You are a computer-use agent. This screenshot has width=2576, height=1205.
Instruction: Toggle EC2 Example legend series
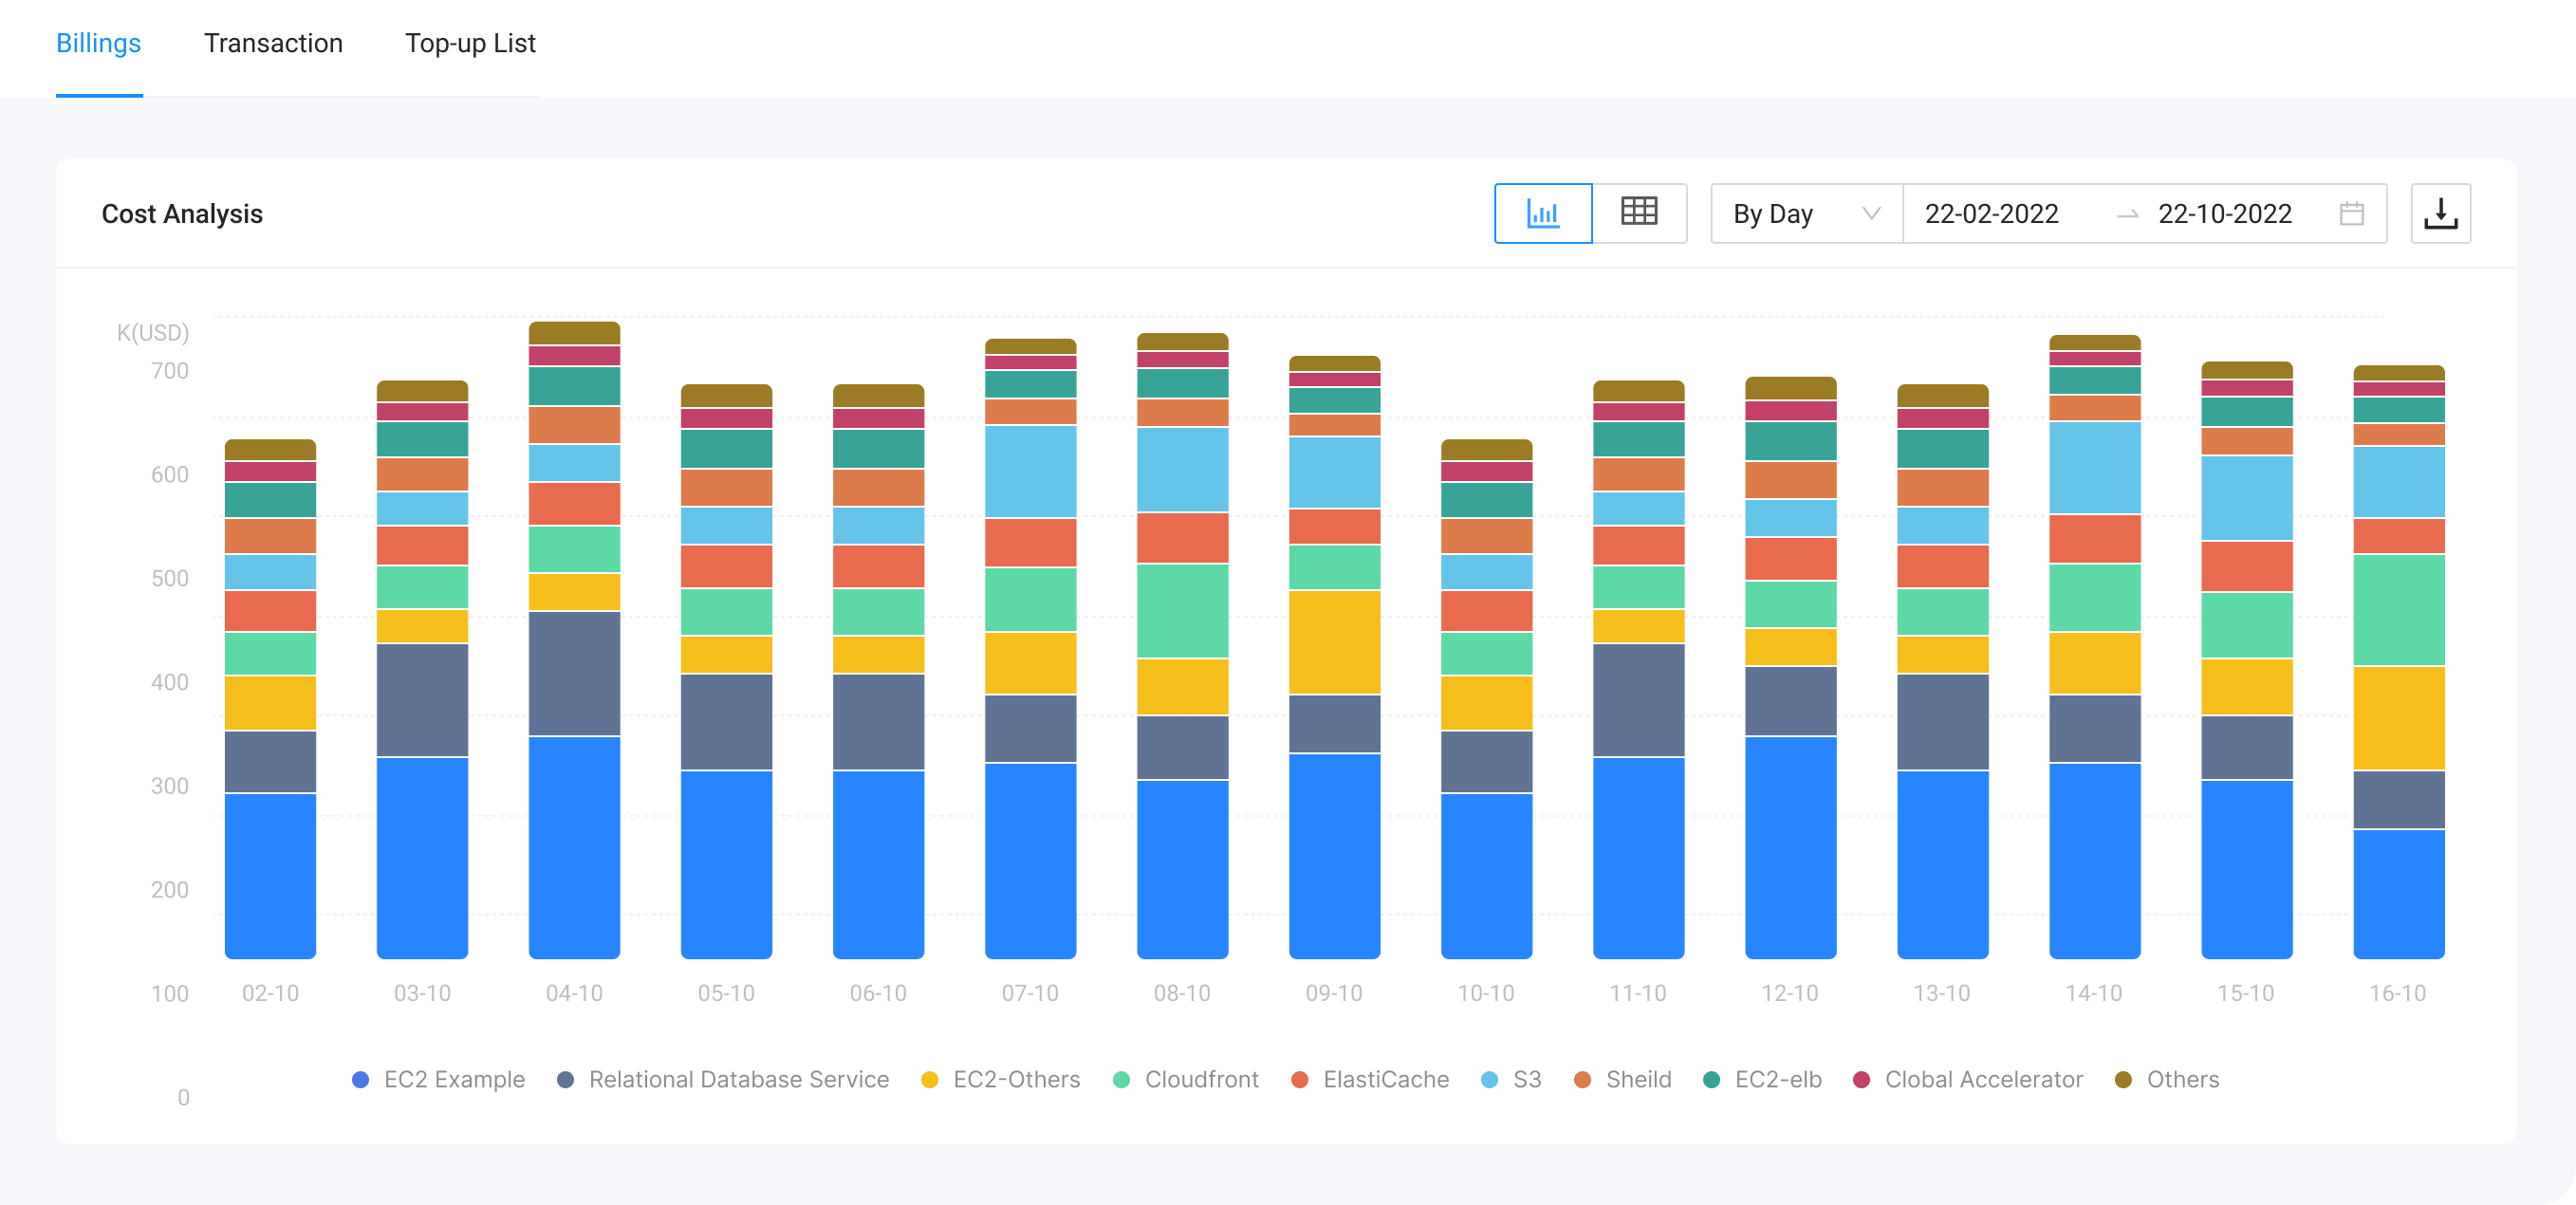438,1079
